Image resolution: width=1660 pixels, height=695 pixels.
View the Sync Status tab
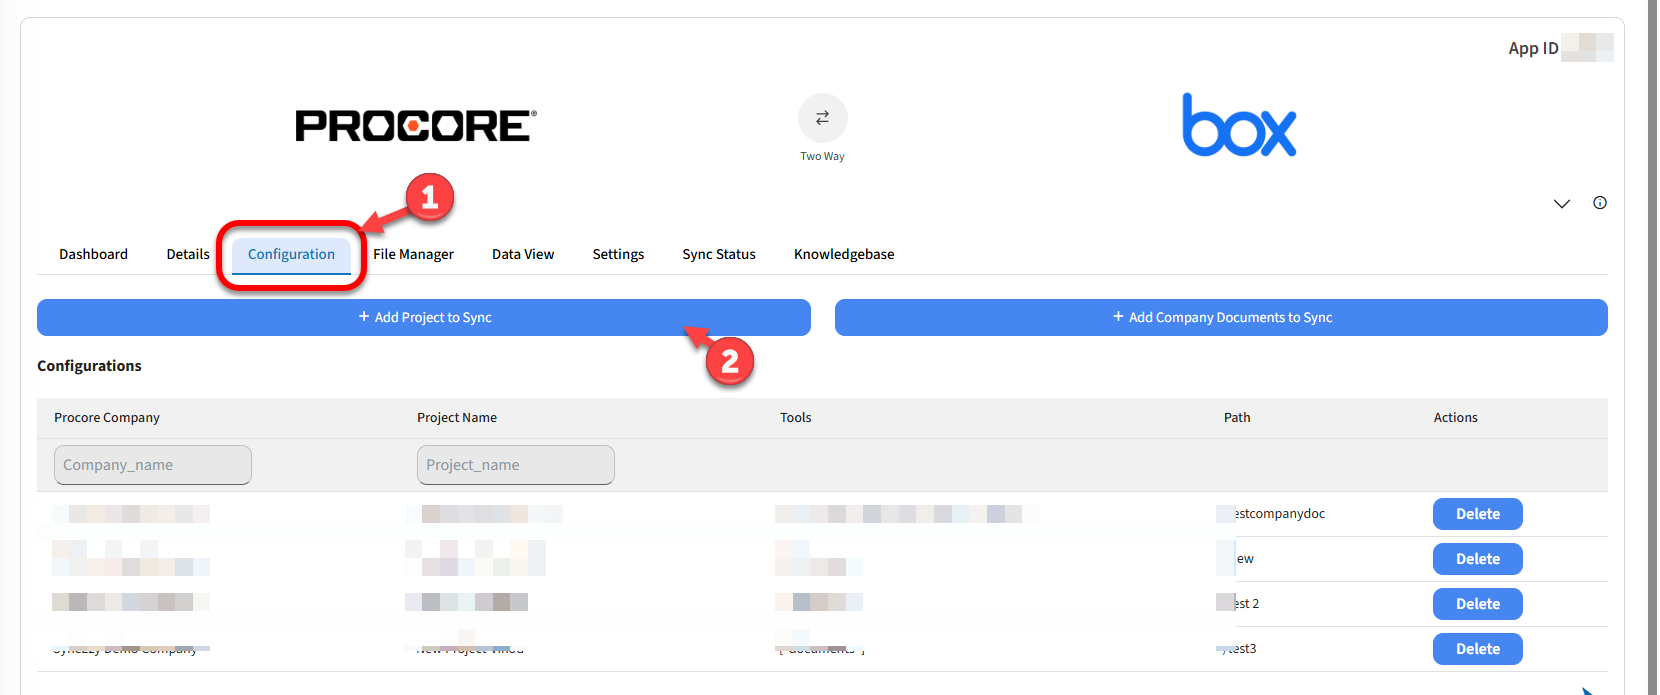click(718, 254)
